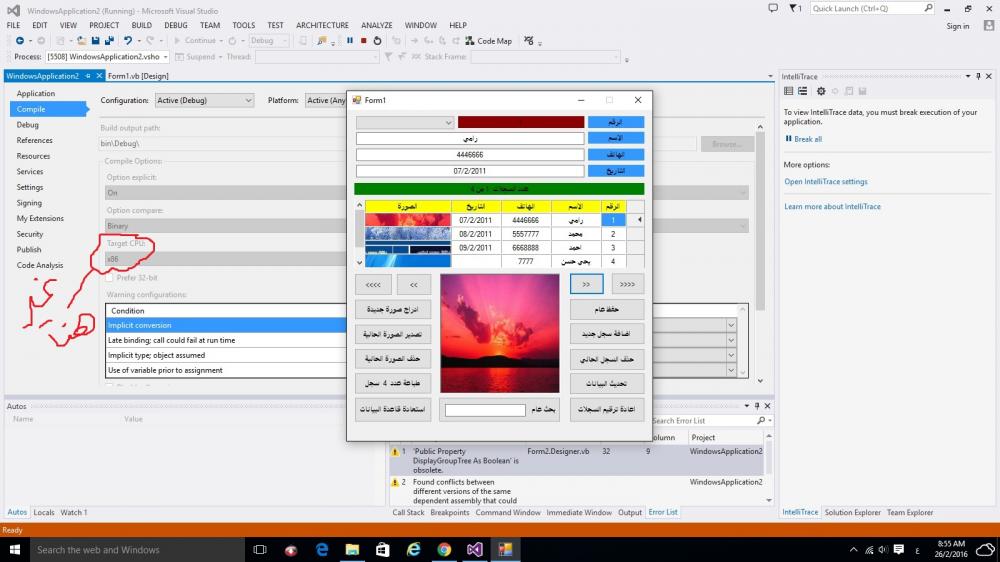Screen dimensions: 1000x562
Task: Close the WindowsApplication2 document tab
Action: (99, 76)
